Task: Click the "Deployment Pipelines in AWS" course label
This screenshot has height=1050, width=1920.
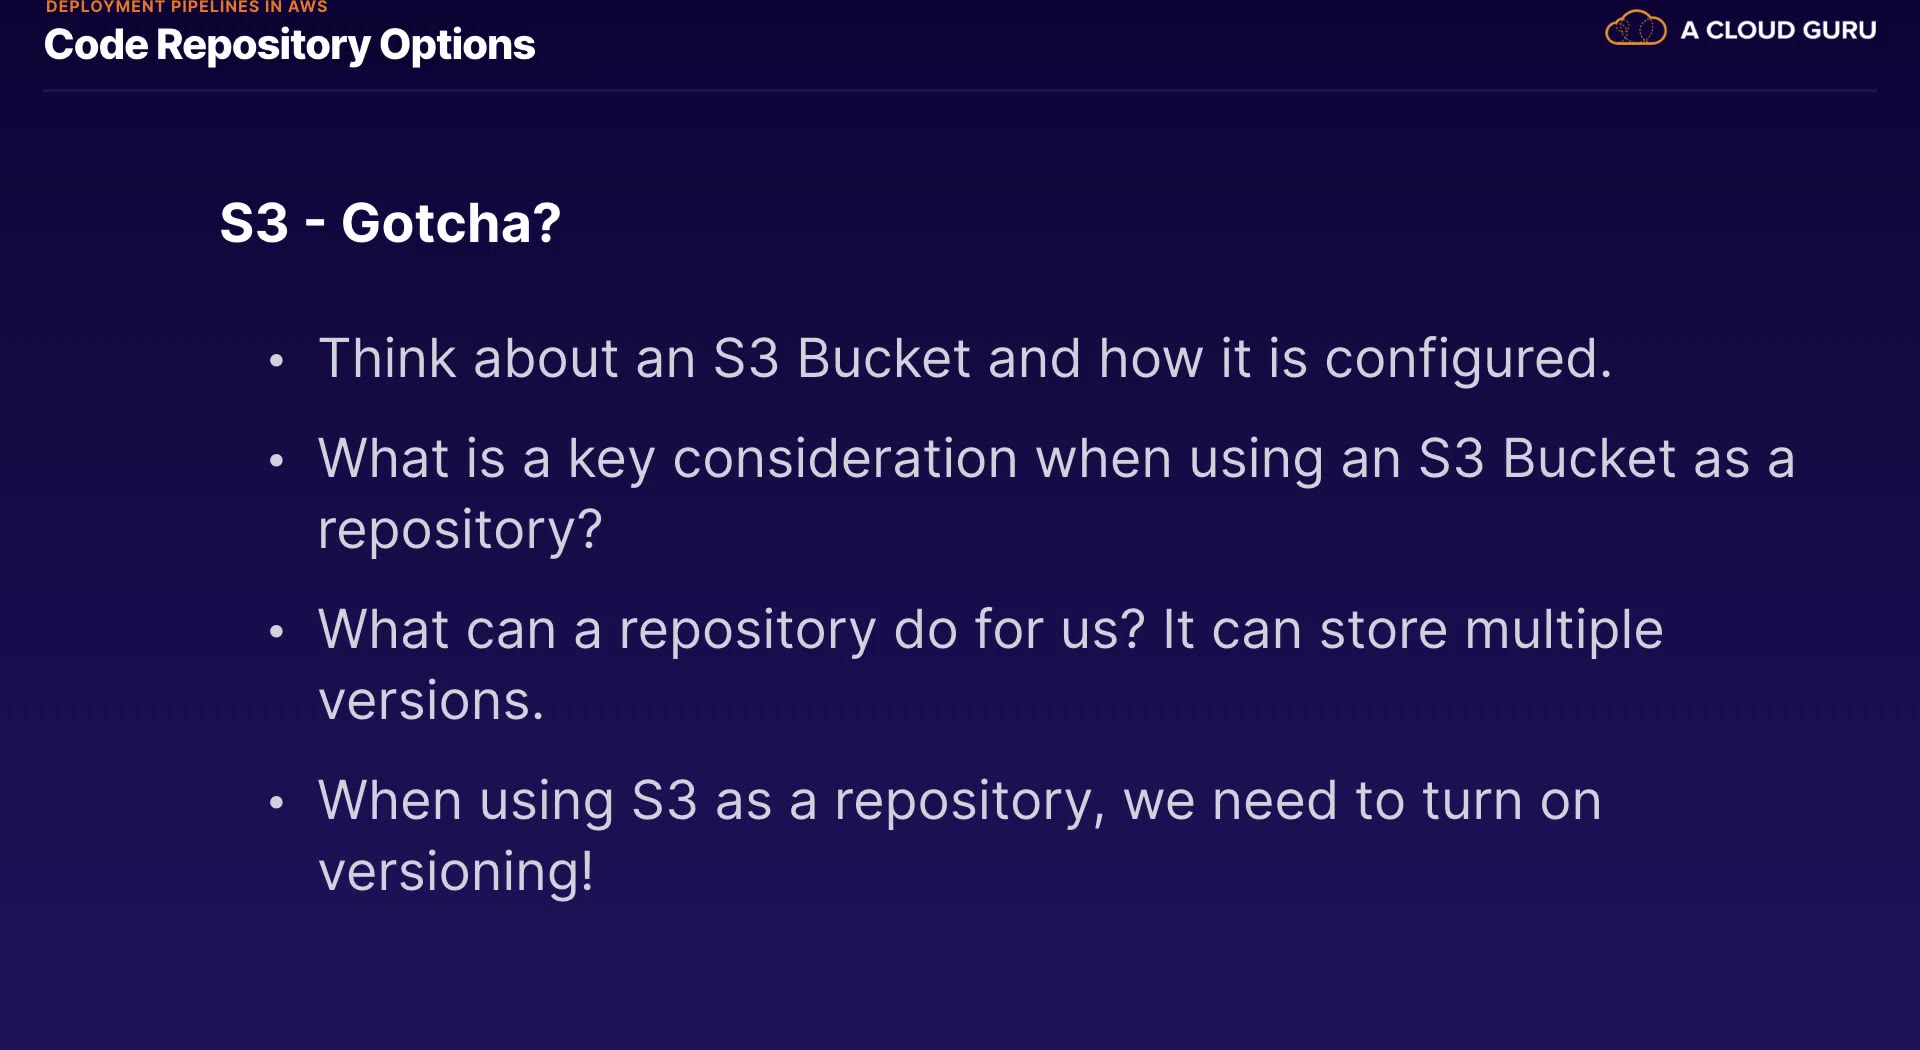Action: (187, 7)
